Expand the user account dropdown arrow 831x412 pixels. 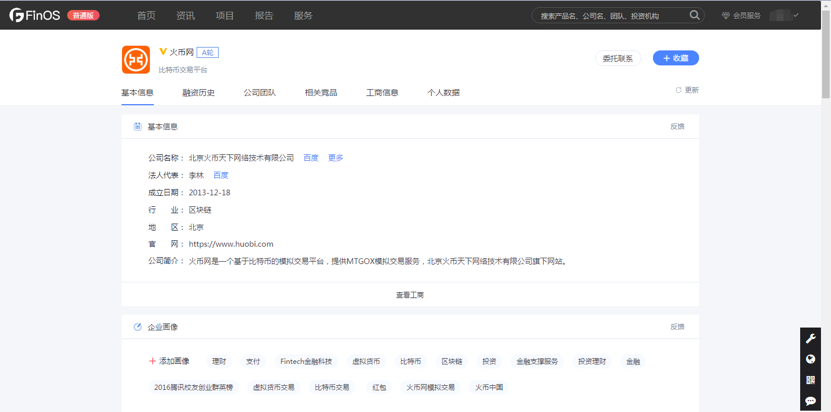[x=796, y=15]
